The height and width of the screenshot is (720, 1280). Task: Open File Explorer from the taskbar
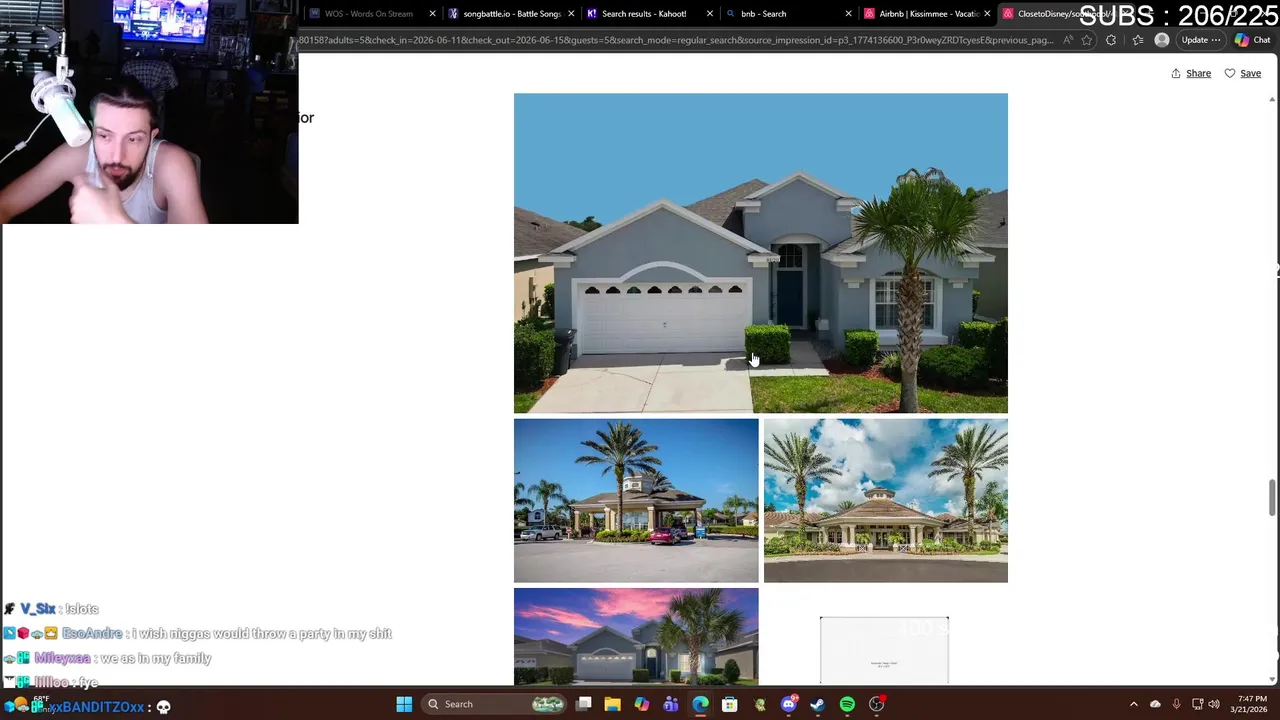tap(613, 704)
